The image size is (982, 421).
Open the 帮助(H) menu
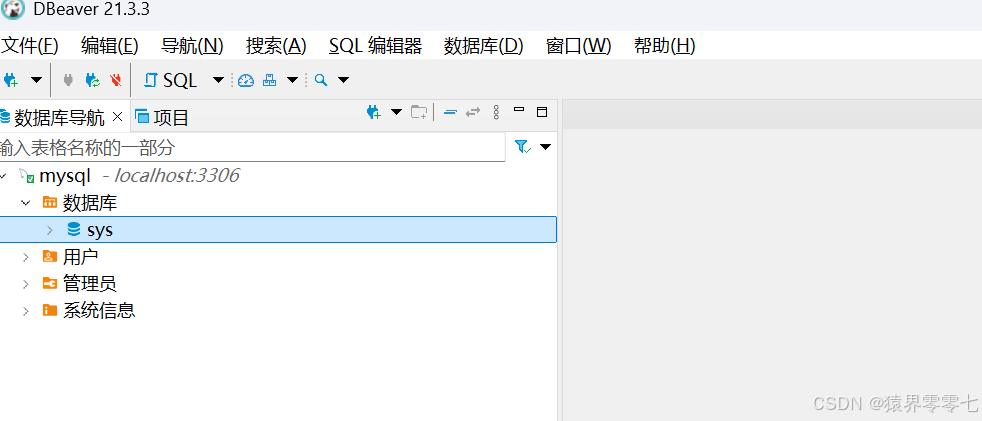coord(664,46)
